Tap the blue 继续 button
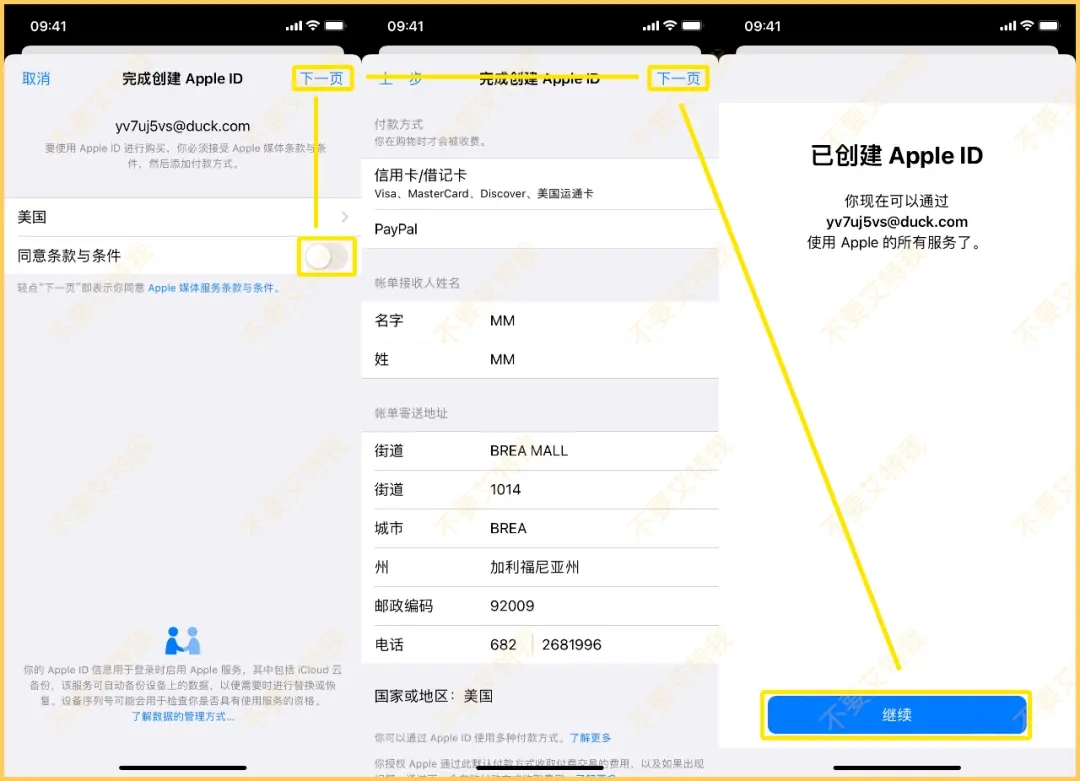1080x781 pixels. pos(897,715)
